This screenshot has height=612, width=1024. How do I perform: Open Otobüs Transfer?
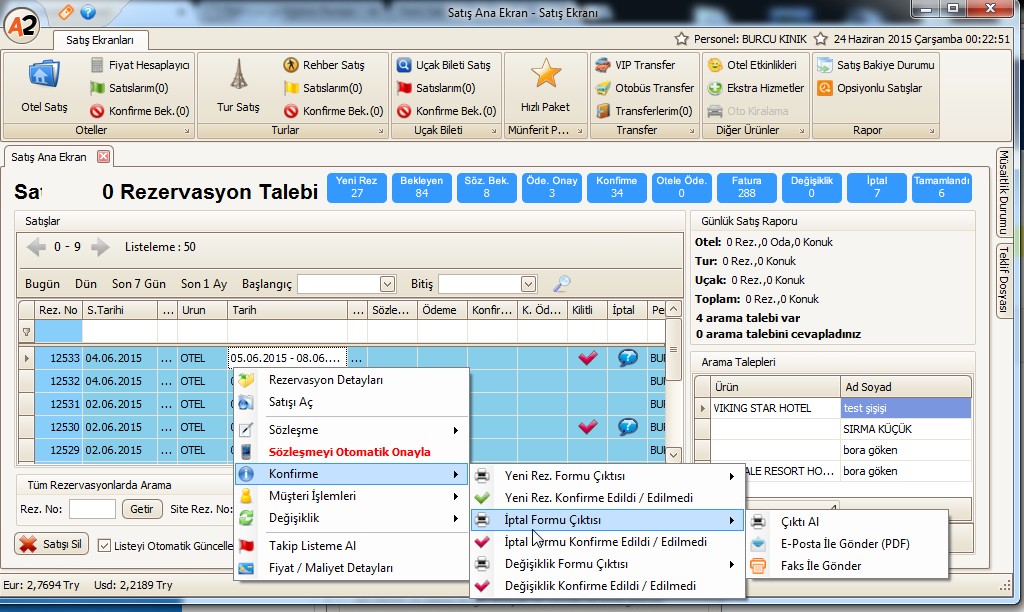tap(645, 88)
